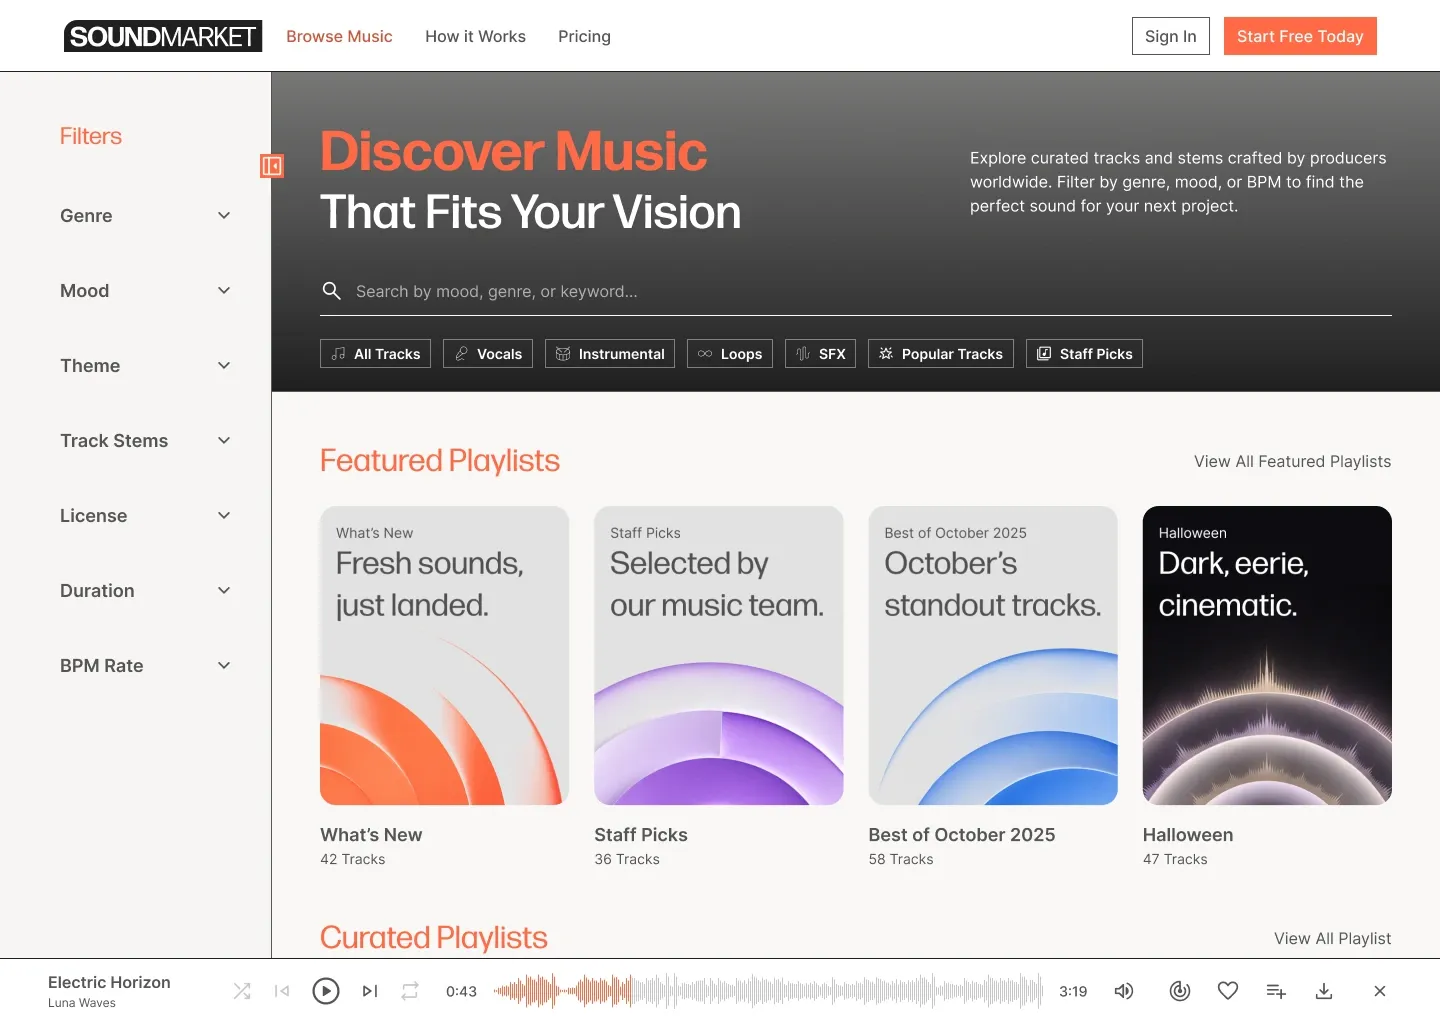Click the similar-tracks radar icon in player

click(x=1180, y=991)
